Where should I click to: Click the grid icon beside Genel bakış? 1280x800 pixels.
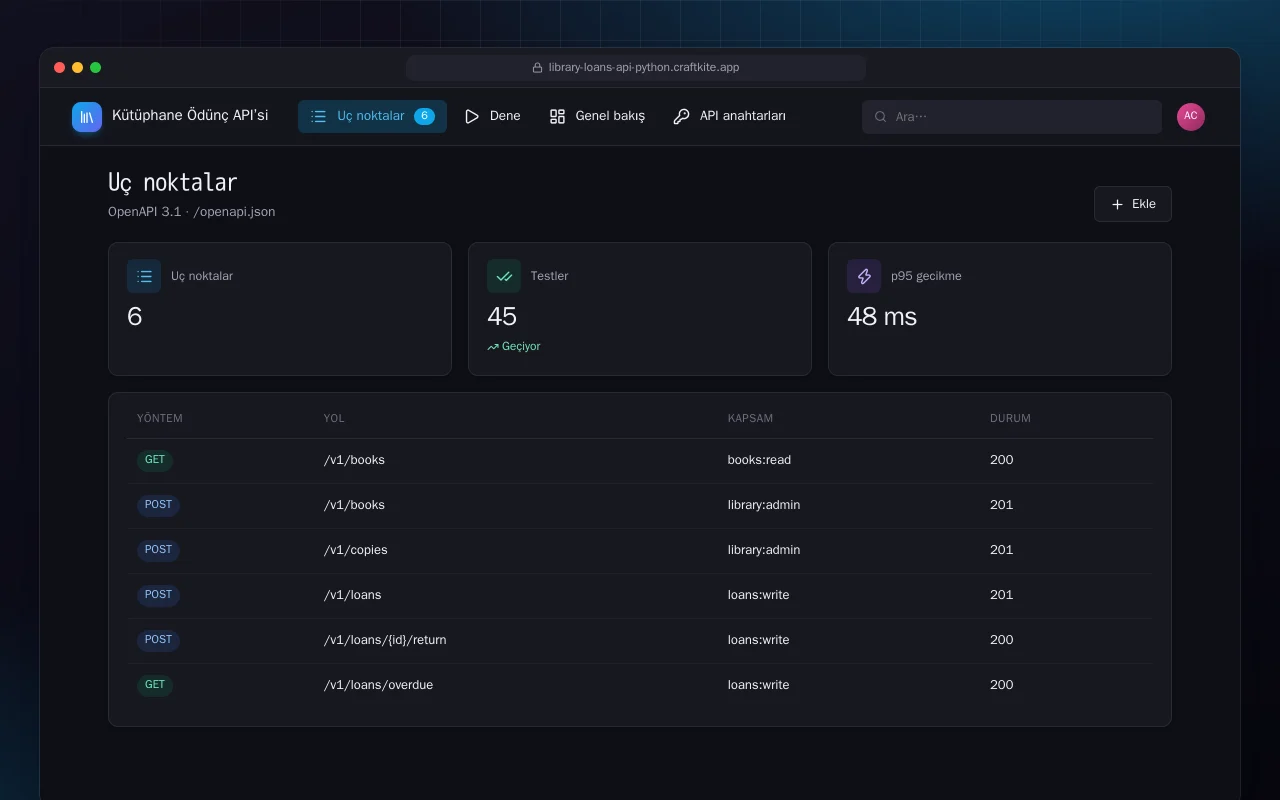(558, 116)
